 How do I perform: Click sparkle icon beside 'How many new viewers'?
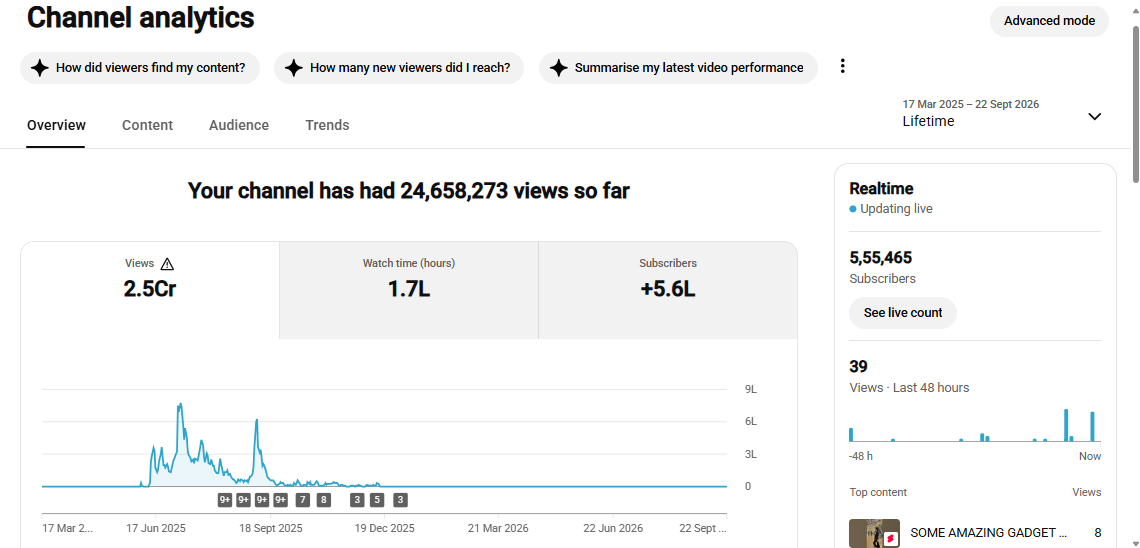pos(294,68)
